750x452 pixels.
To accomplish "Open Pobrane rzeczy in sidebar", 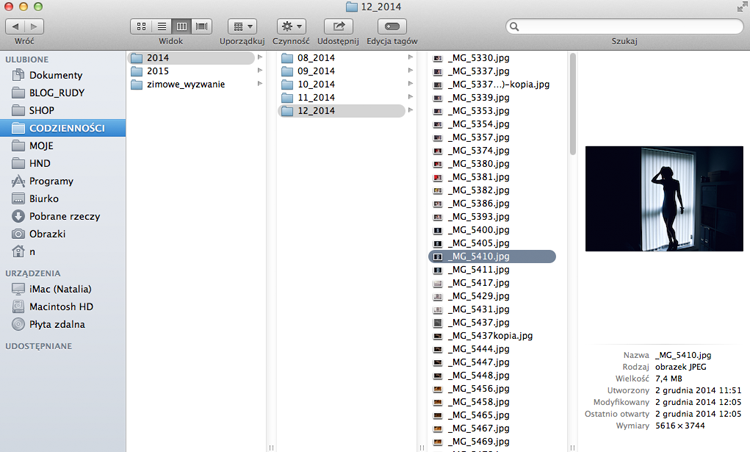I will click(63, 216).
